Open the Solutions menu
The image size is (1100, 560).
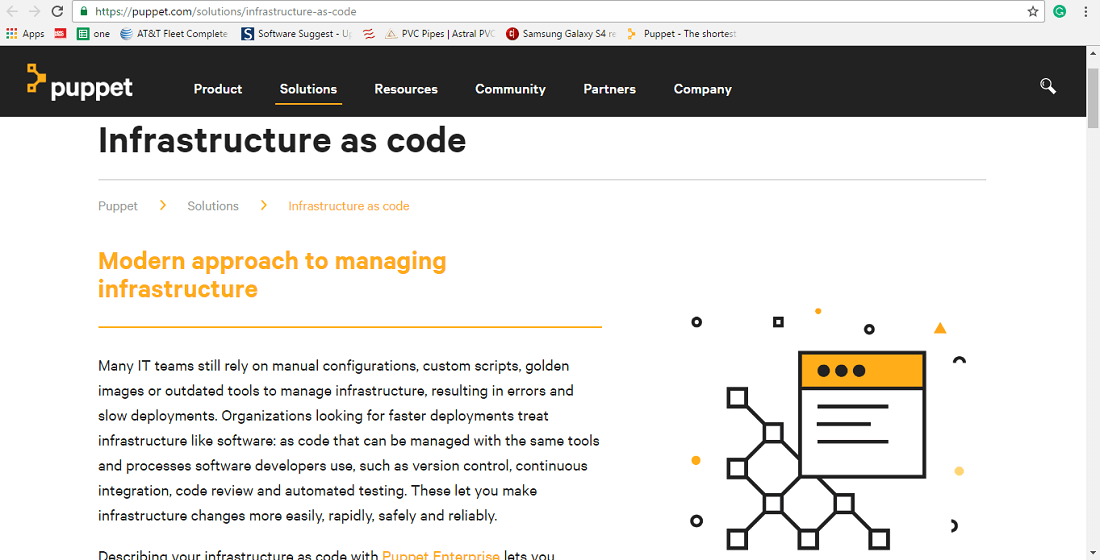pos(308,89)
